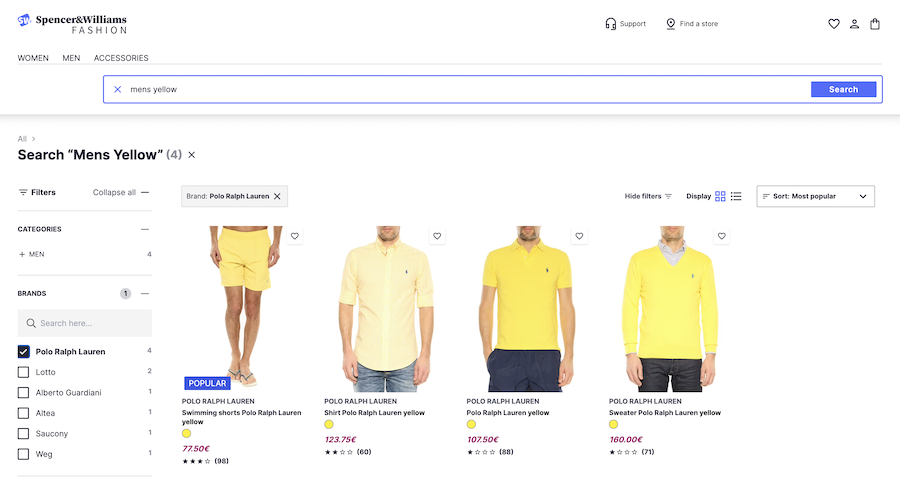Open the Sort: Most popular dropdown
Viewport: 900px width, 482px height.
815,196
